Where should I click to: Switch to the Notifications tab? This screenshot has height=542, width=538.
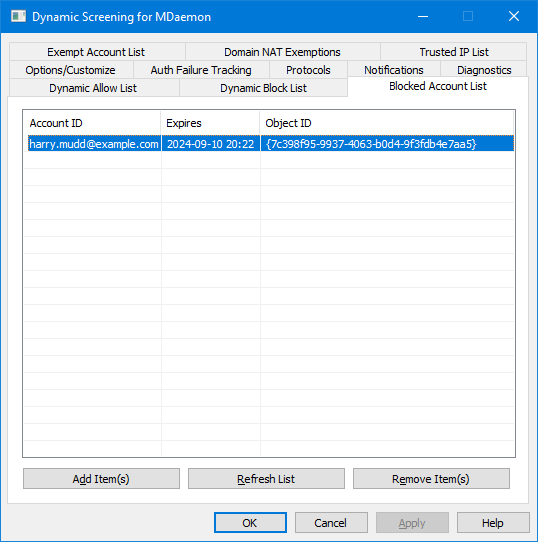(x=394, y=70)
